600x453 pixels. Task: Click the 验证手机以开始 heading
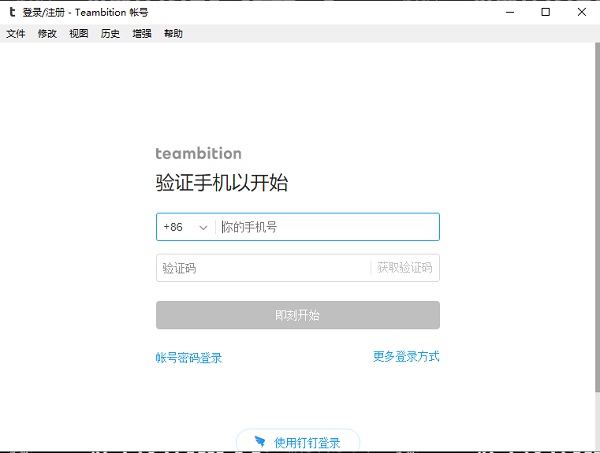click(x=222, y=182)
